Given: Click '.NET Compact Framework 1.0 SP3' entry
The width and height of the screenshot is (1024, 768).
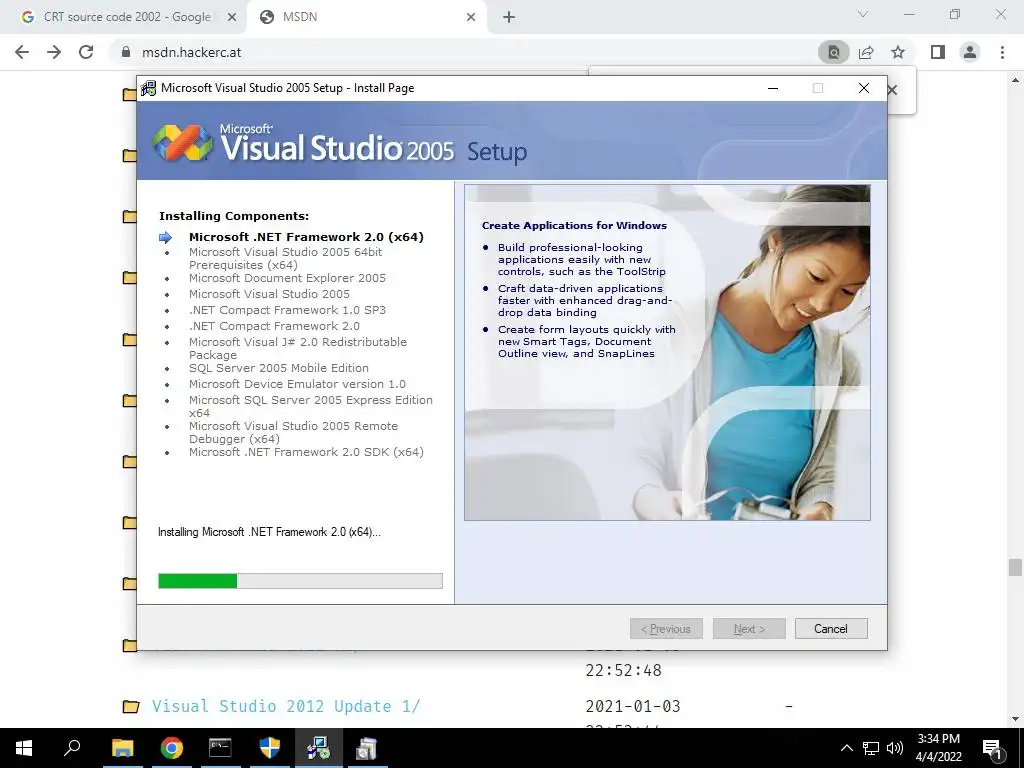Looking at the screenshot, I should coord(287,310).
